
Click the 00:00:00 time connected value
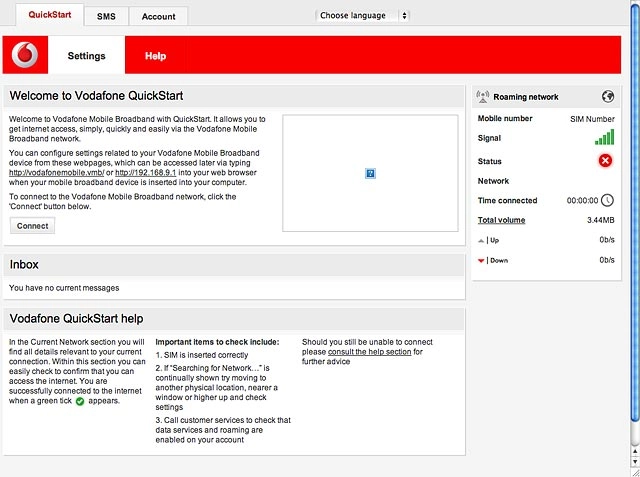tap(582, 200)
